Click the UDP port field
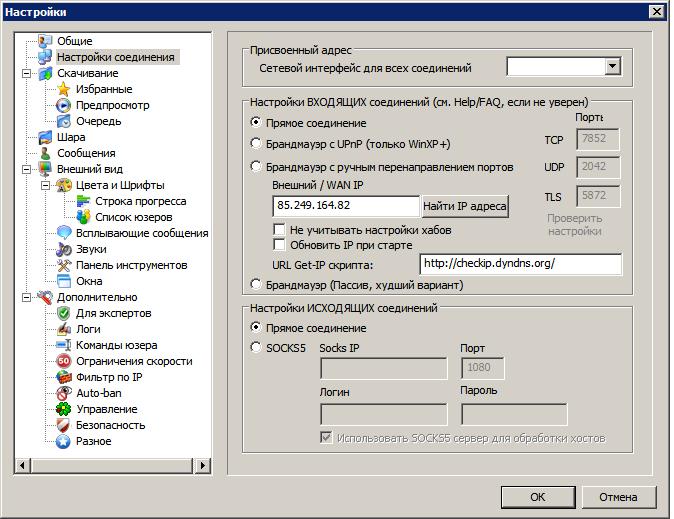The image size is (674, 519). pos(598,167)
